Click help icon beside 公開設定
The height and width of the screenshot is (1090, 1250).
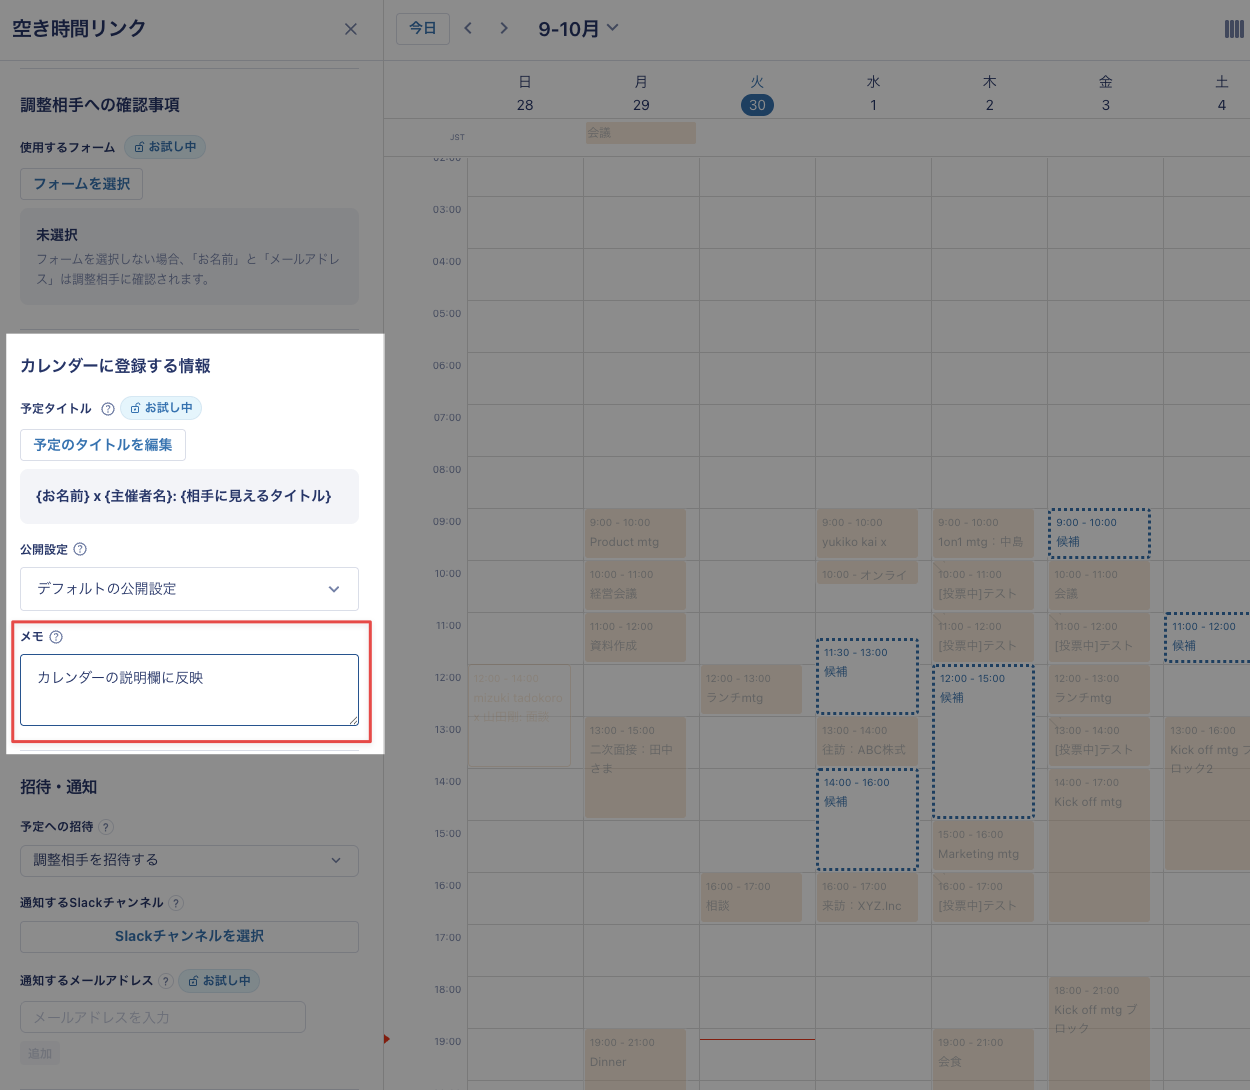pos(81,549)
